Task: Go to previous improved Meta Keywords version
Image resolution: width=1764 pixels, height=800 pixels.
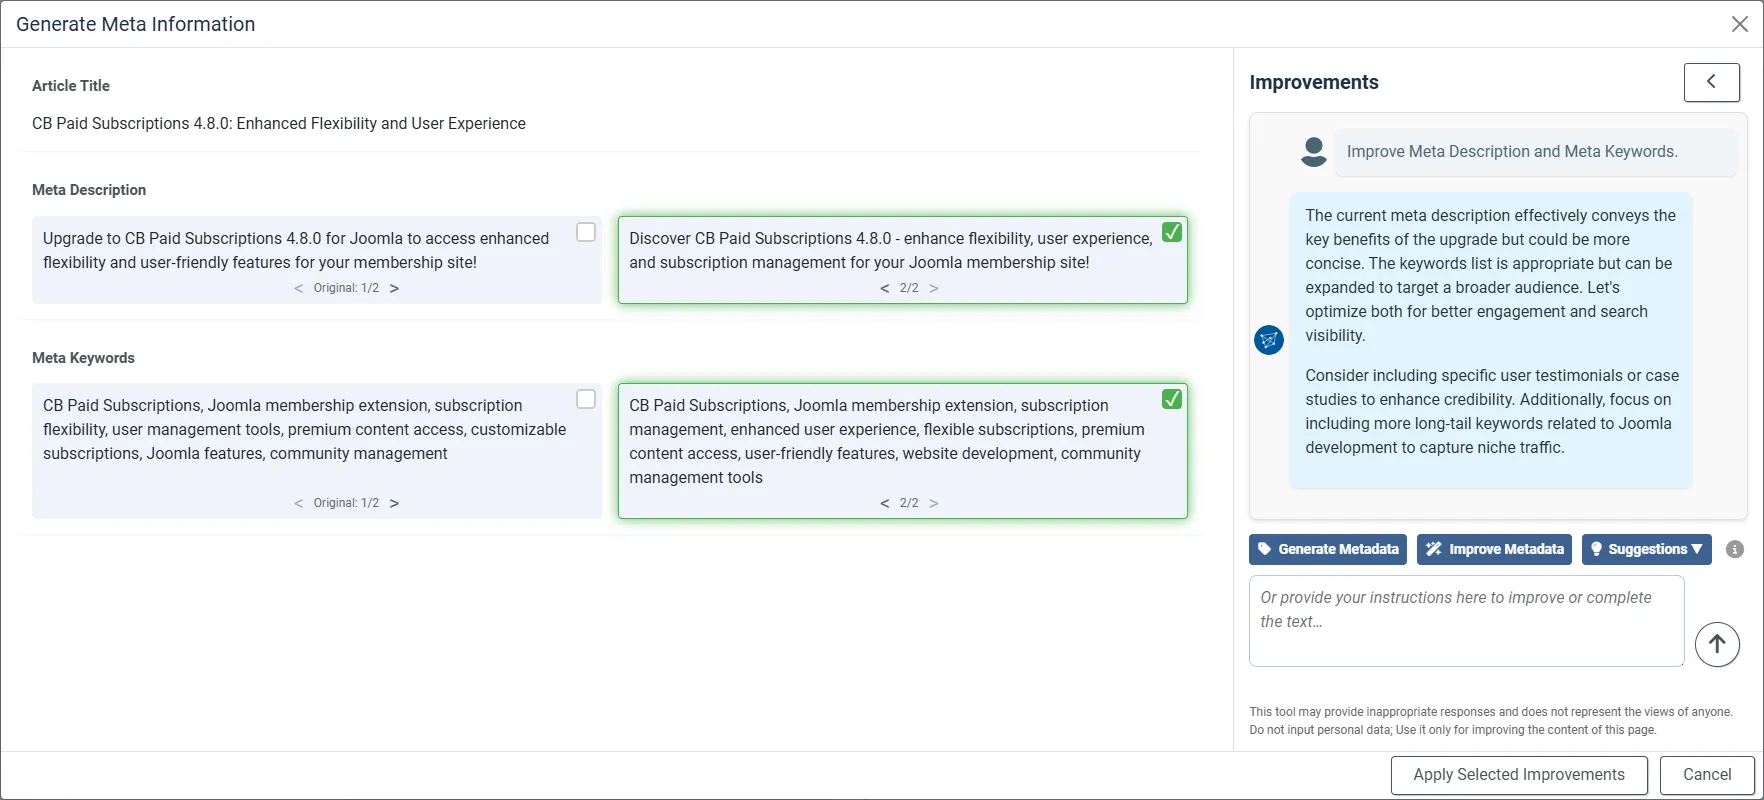Action: tap(884, 503)
